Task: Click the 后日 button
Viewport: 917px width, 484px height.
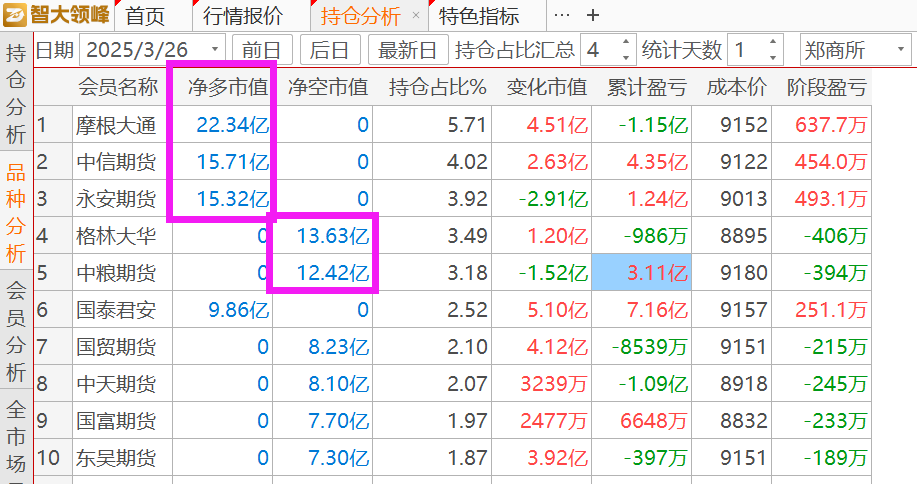Action: coord(330,50)
